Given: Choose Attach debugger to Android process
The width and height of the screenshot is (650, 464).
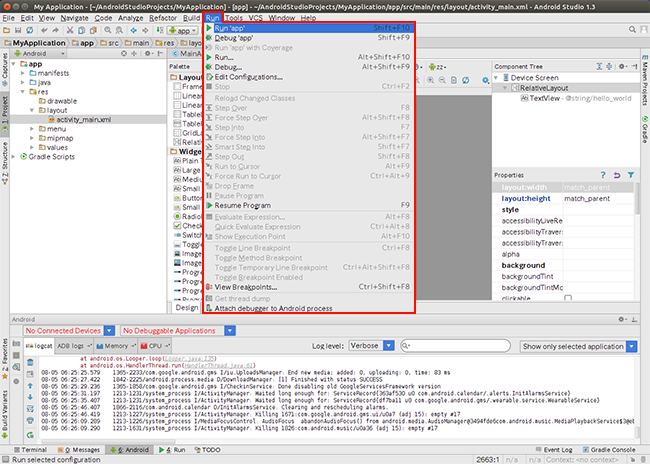Looking at the screenshot, I should click(x=309, y=308).
